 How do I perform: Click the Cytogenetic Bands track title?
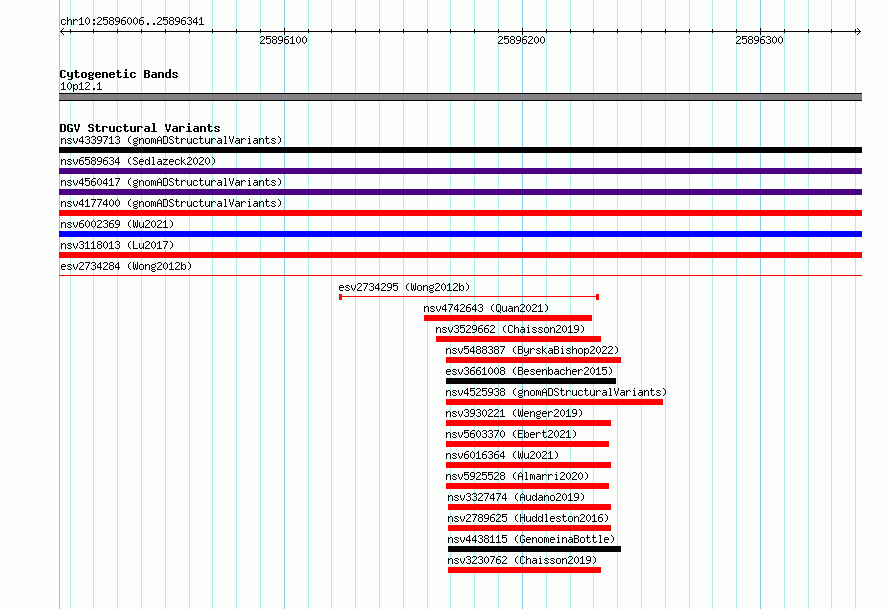pyautogui.click(x=119, y=74)
